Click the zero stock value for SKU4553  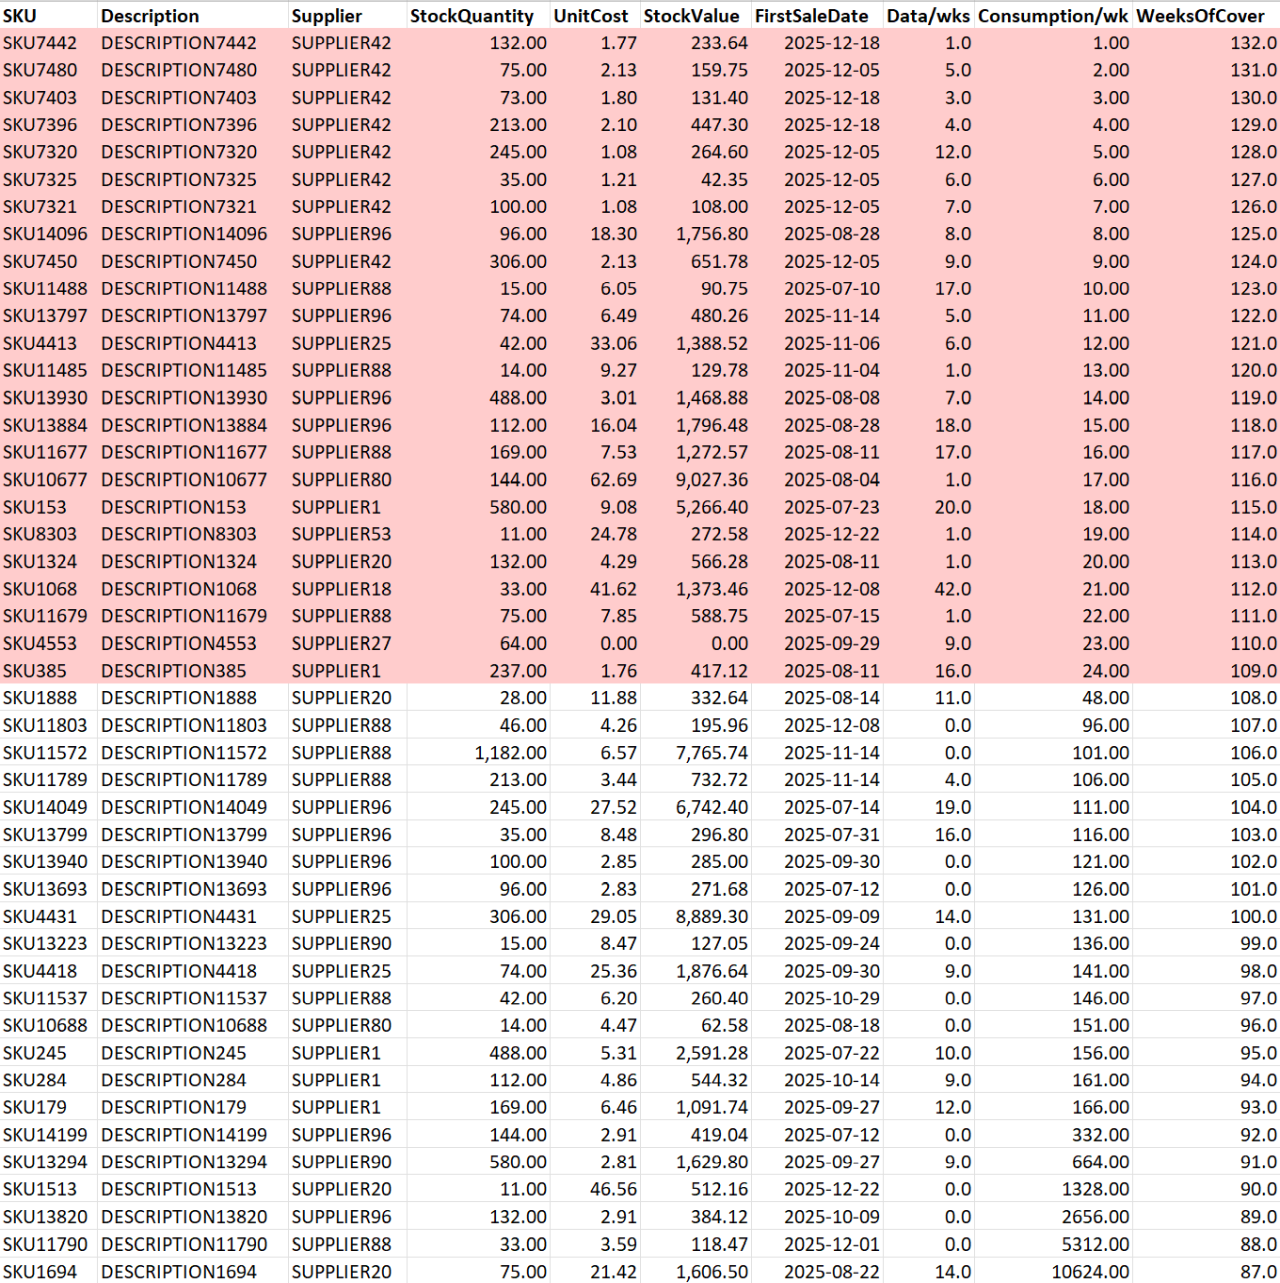[x=728, y=643]
